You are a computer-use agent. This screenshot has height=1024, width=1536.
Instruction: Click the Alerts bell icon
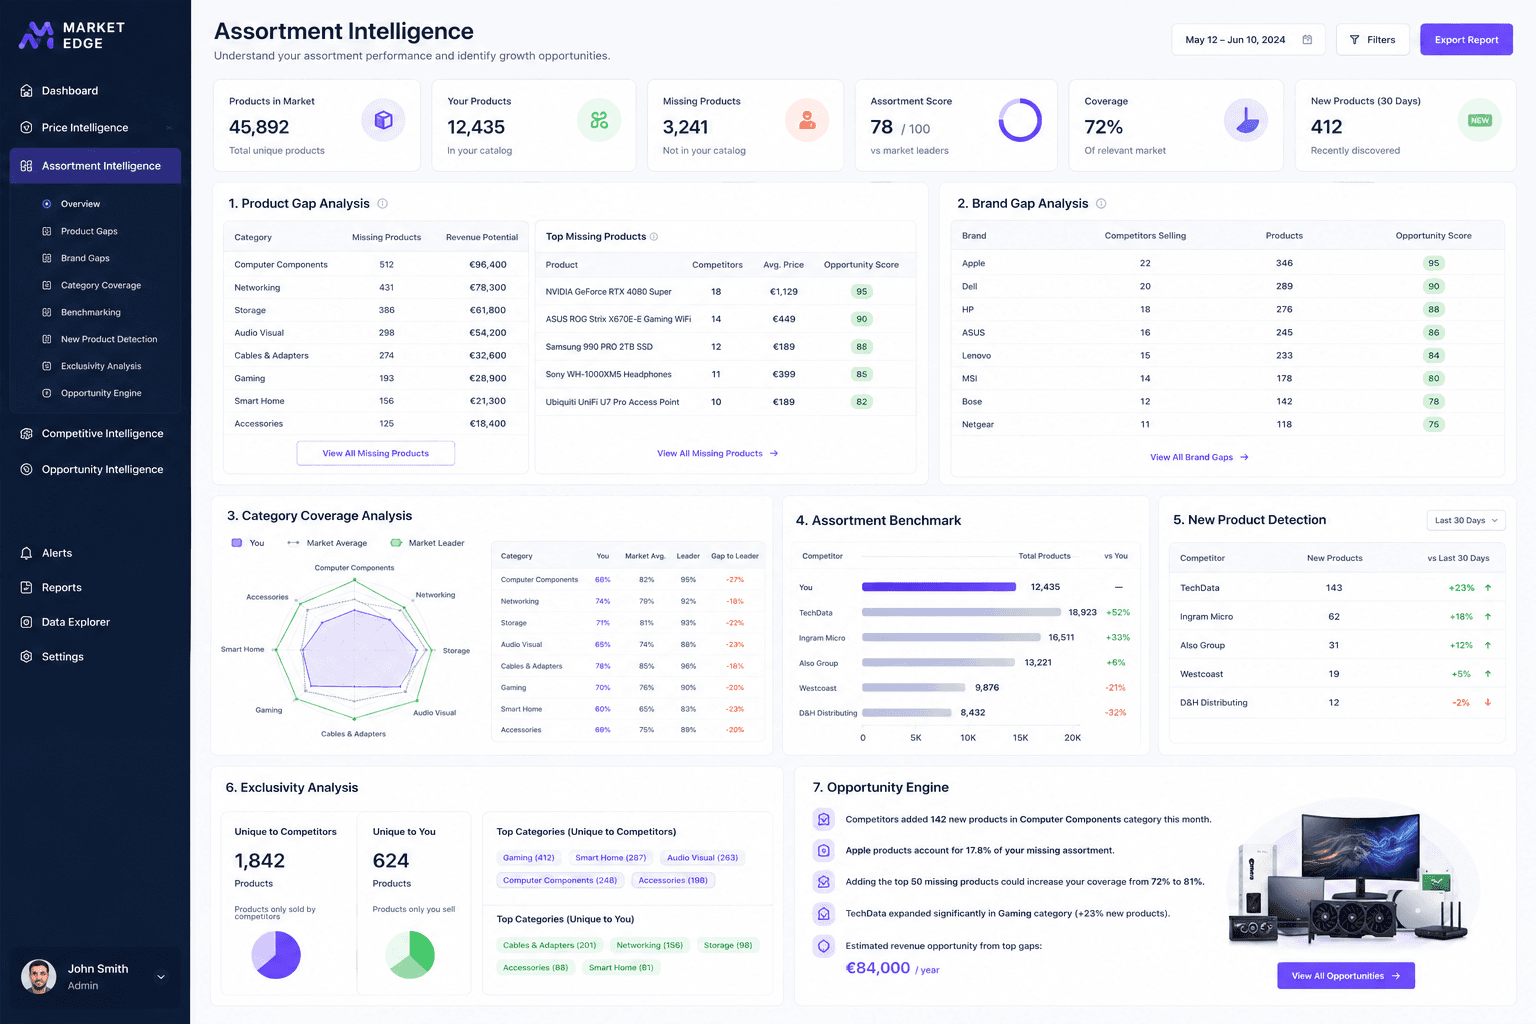(x=26, y=553)
